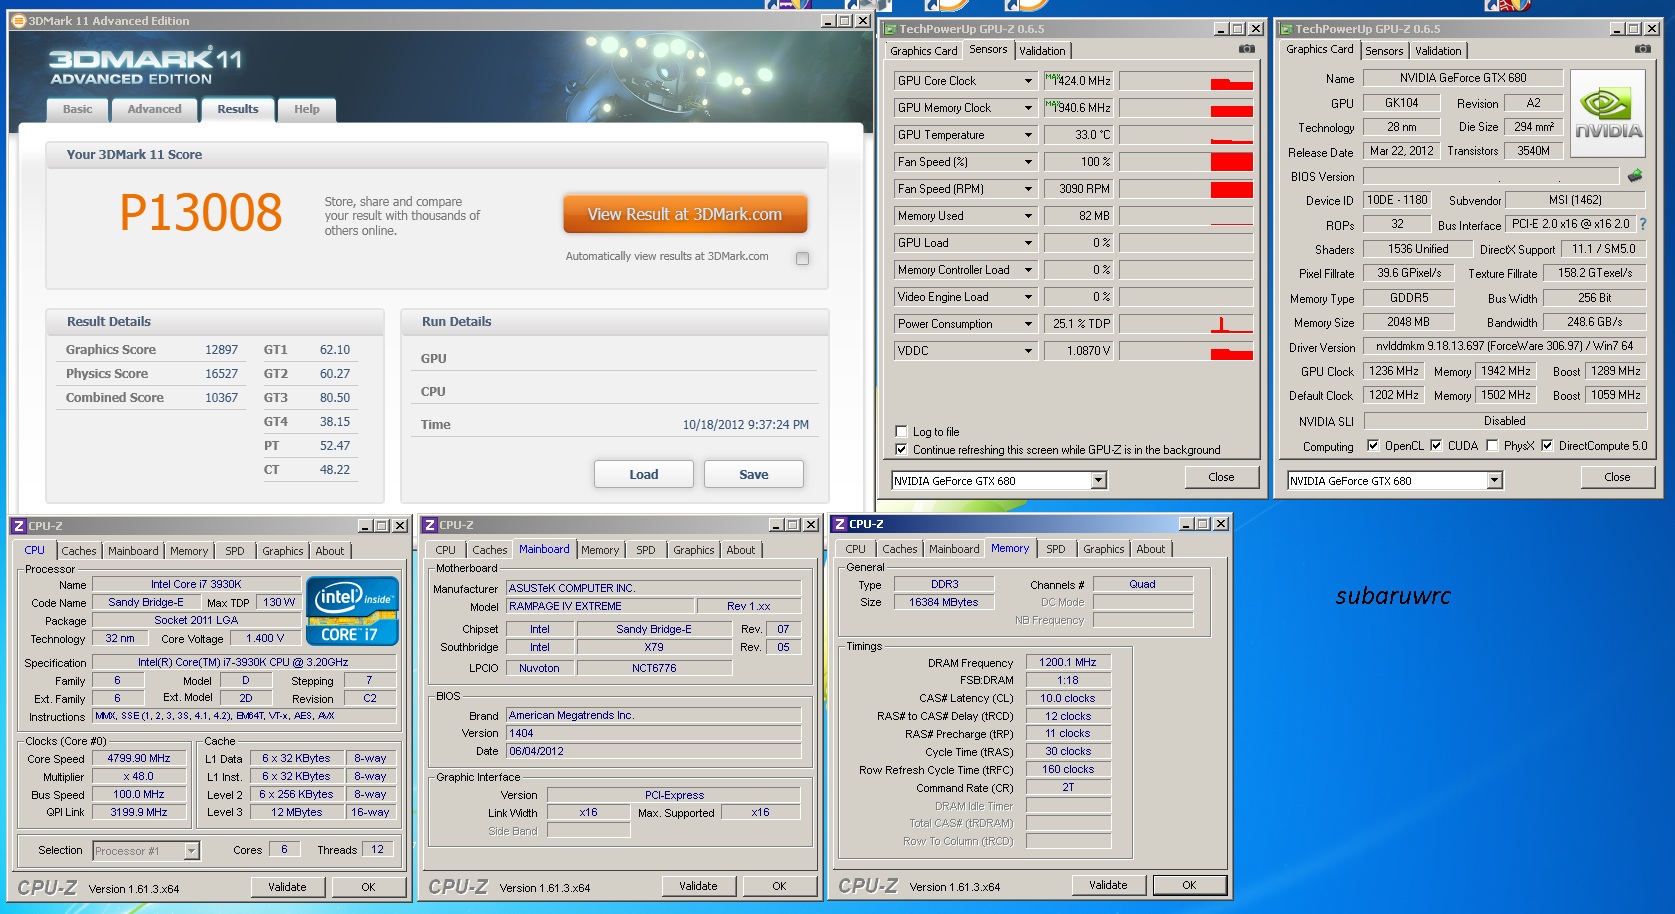Click the Intel Core i7 logo in CPU-Z
1675x914 pixels.
click(352, 611)
